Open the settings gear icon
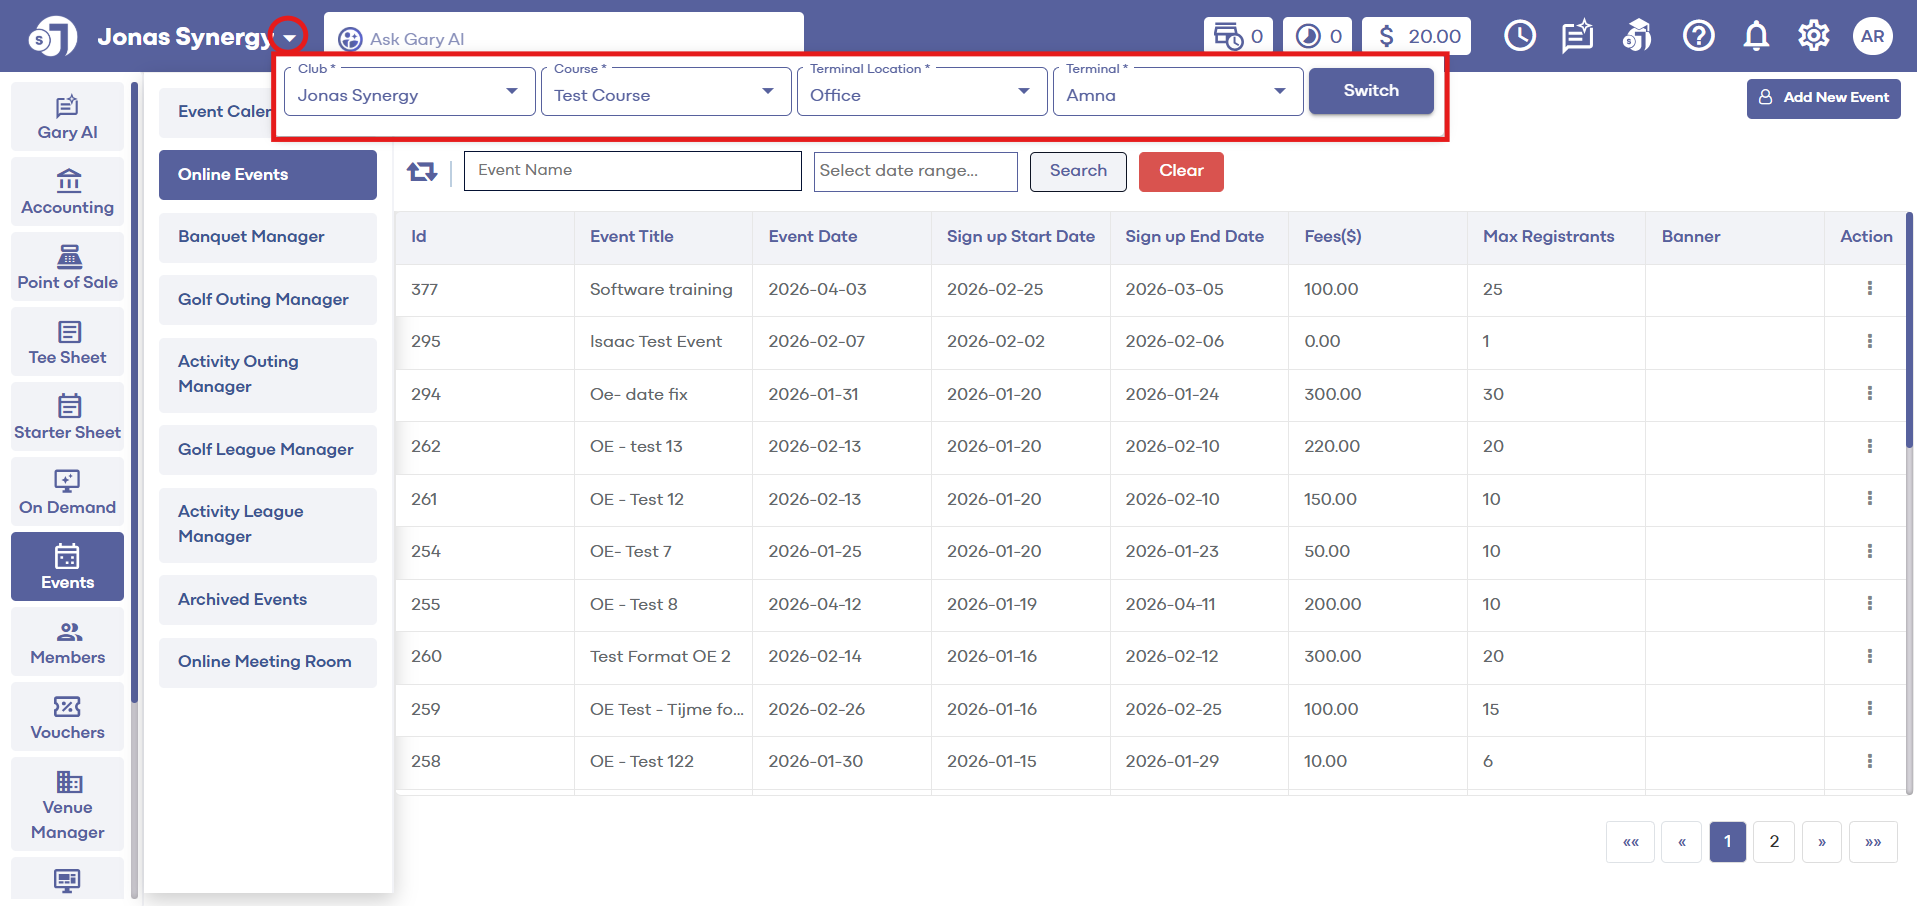The width and height of the screenshot is (1917, 906). click(1813, 37)
